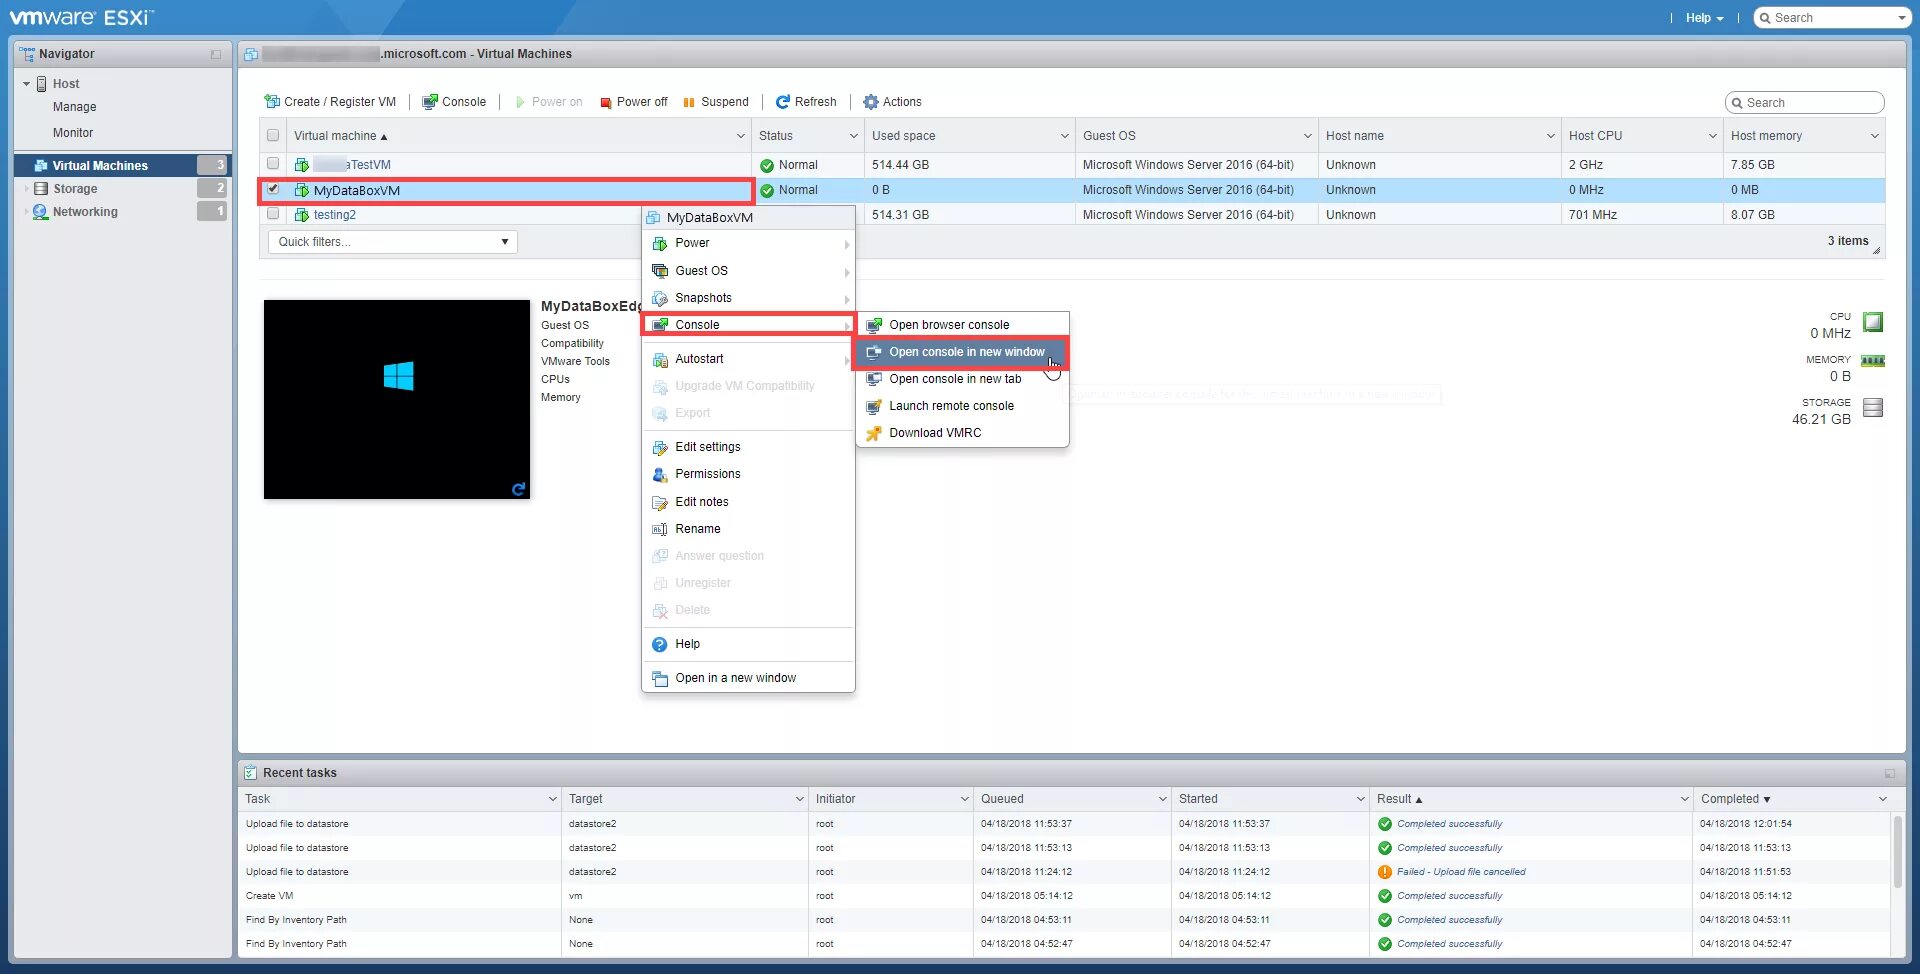Click the Rename icon in context menu
This screenshot has width=1920, height=974.
(x=660, y=529)
